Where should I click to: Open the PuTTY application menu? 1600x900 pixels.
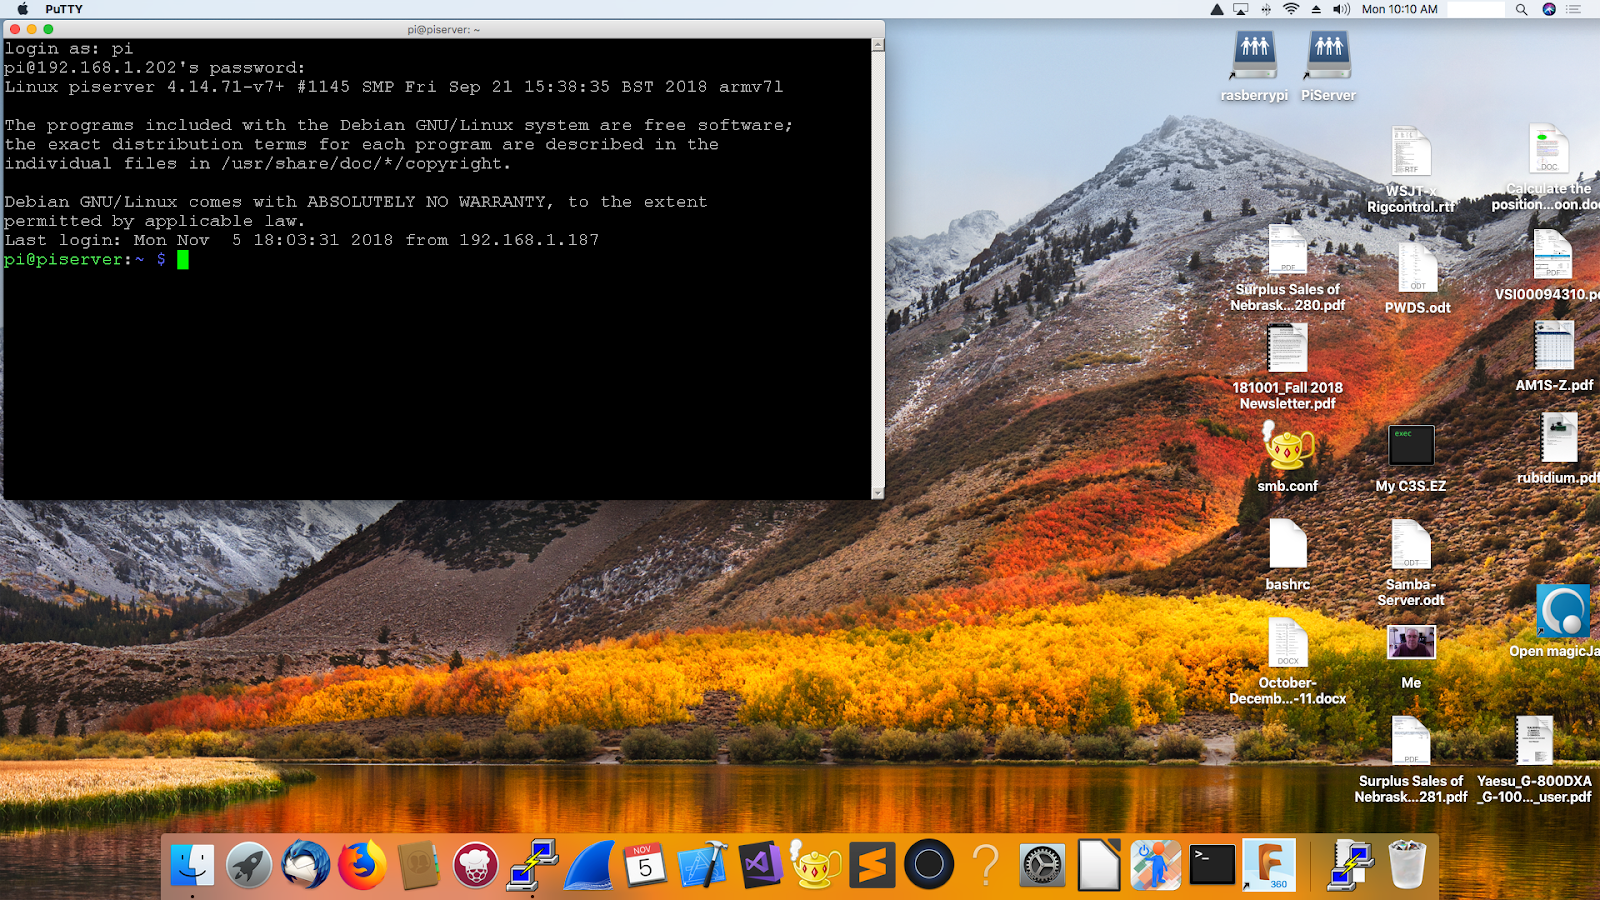pyautogui.click(x=64, y=9)
